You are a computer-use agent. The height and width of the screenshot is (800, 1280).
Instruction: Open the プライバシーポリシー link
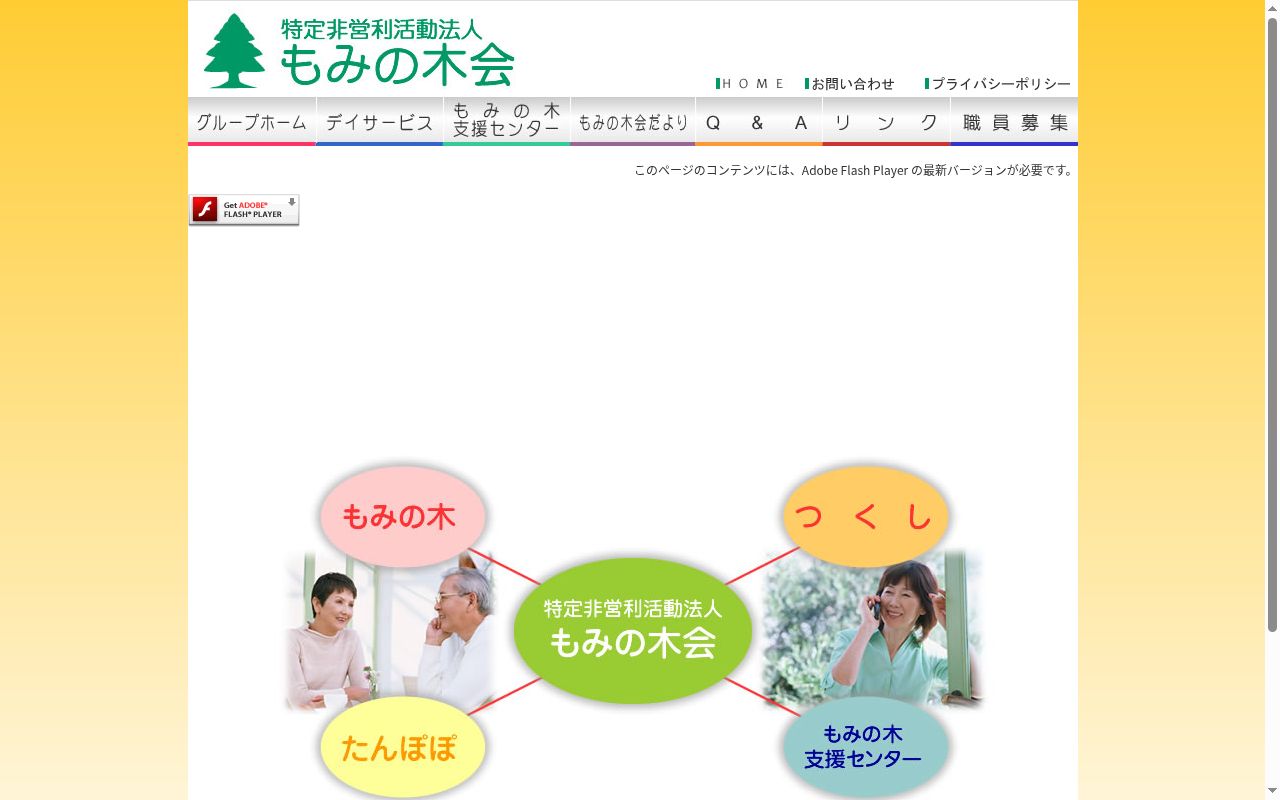tap(998, 84)
